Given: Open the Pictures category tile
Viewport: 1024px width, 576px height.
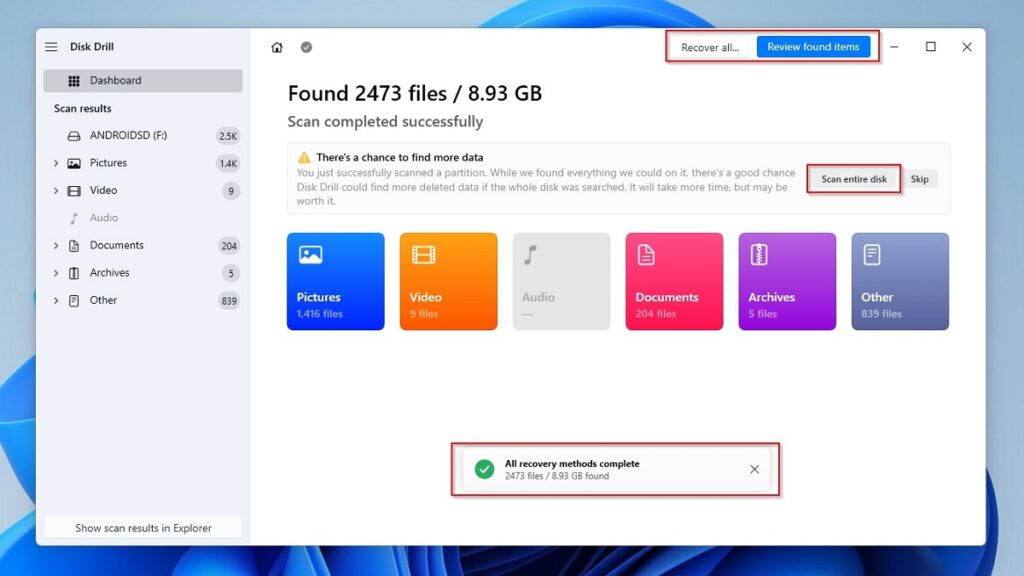Looking at the screenshot, I should (335, 281).
